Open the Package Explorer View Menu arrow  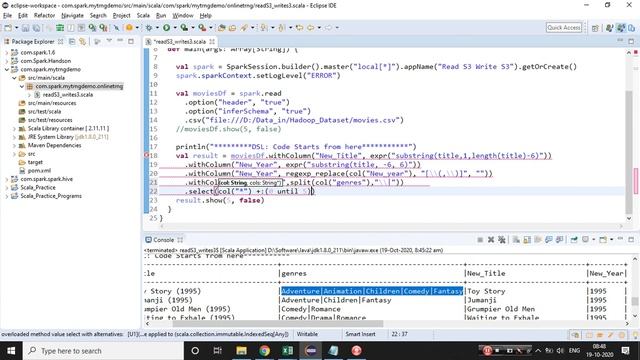pyautogui.click(x=109, y=41)
